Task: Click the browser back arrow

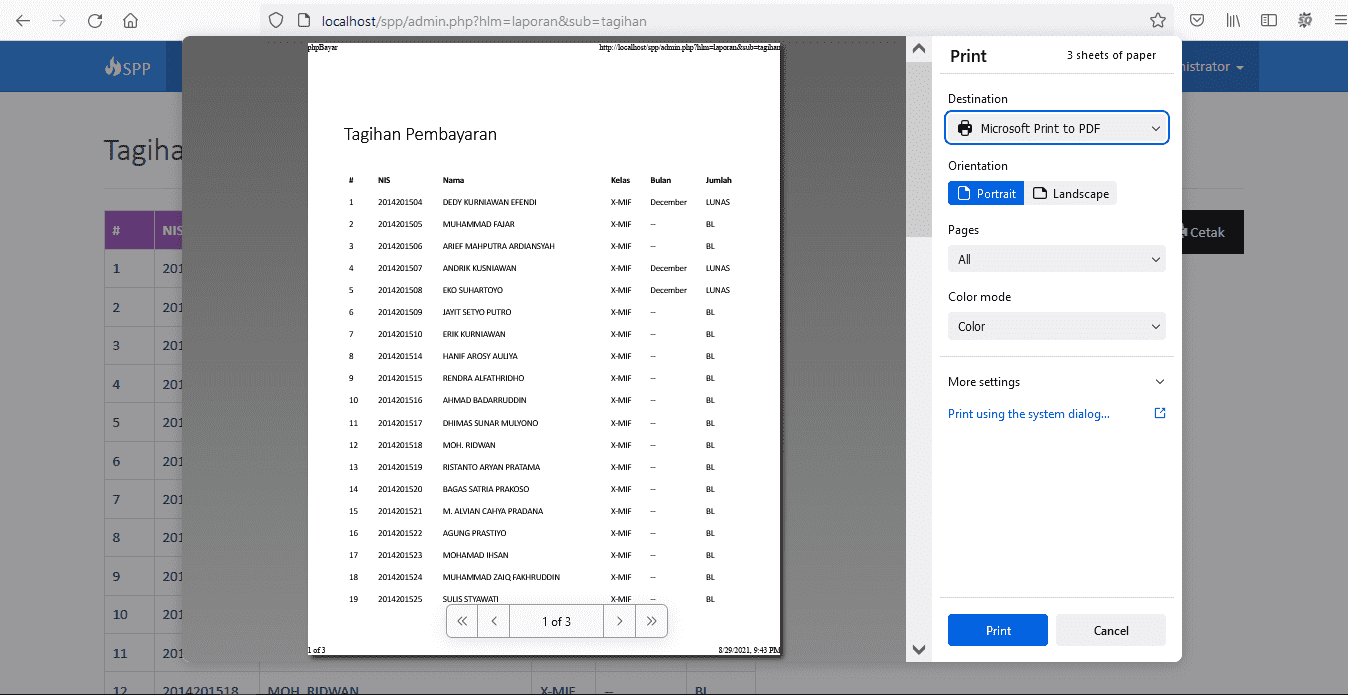Action: click(23, 20)
